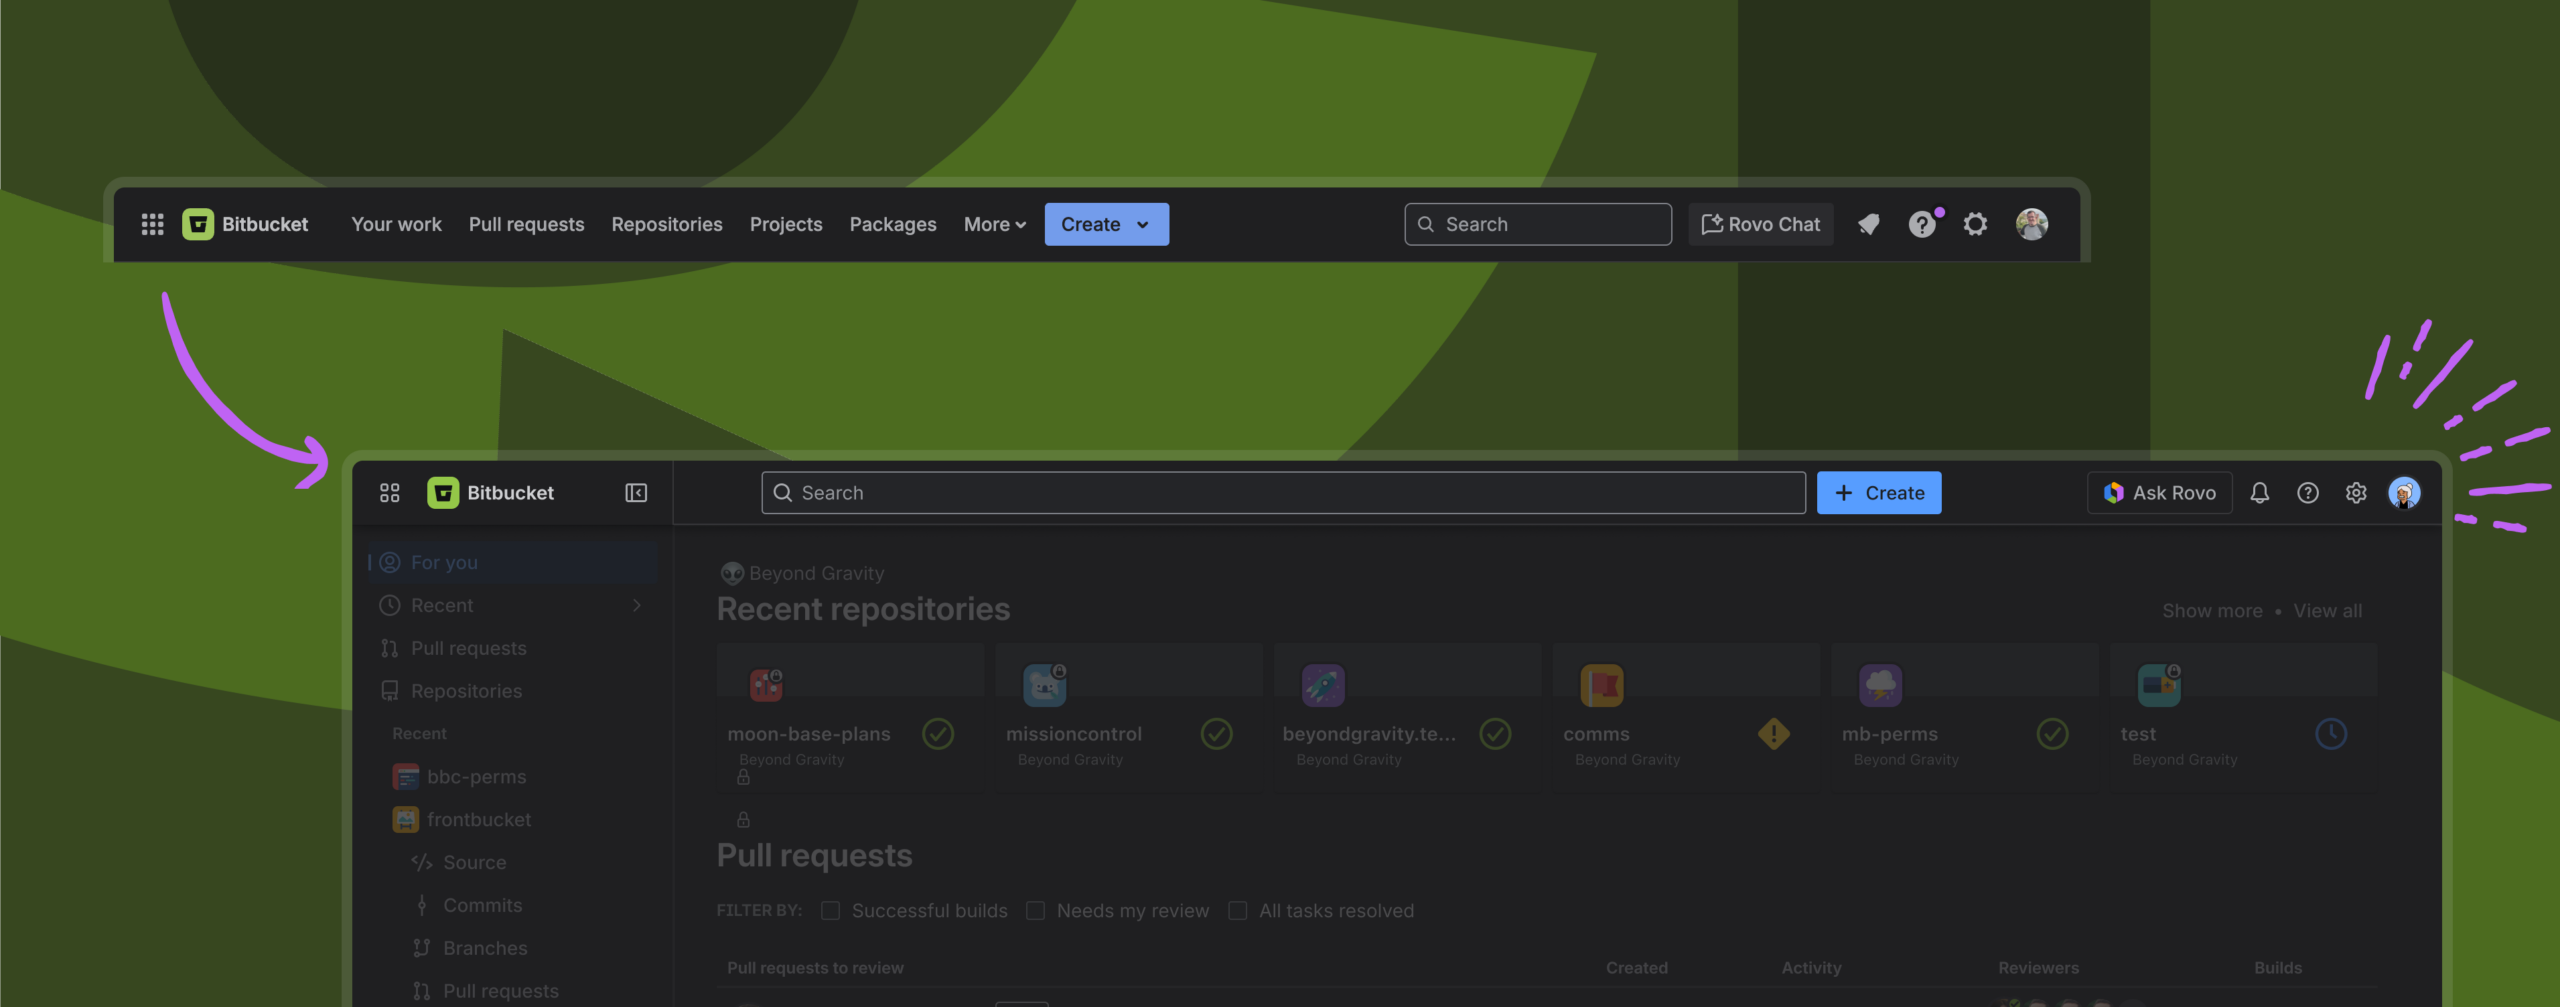
Task: Open the Create dropdown in top navigation bar
Action: (x=1106, y=224)
